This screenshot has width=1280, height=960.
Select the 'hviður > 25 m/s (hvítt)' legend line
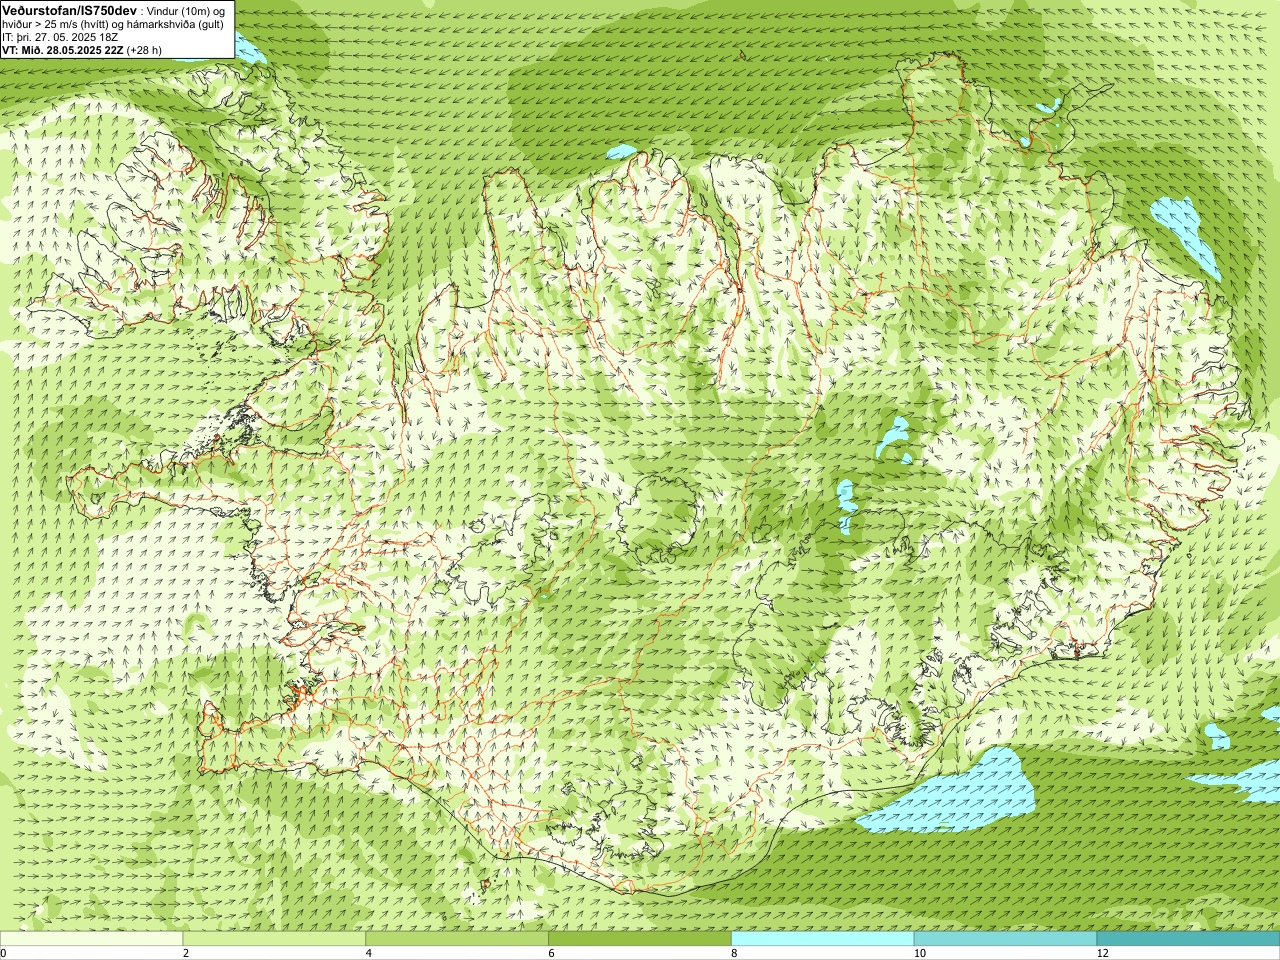[114, 23]
